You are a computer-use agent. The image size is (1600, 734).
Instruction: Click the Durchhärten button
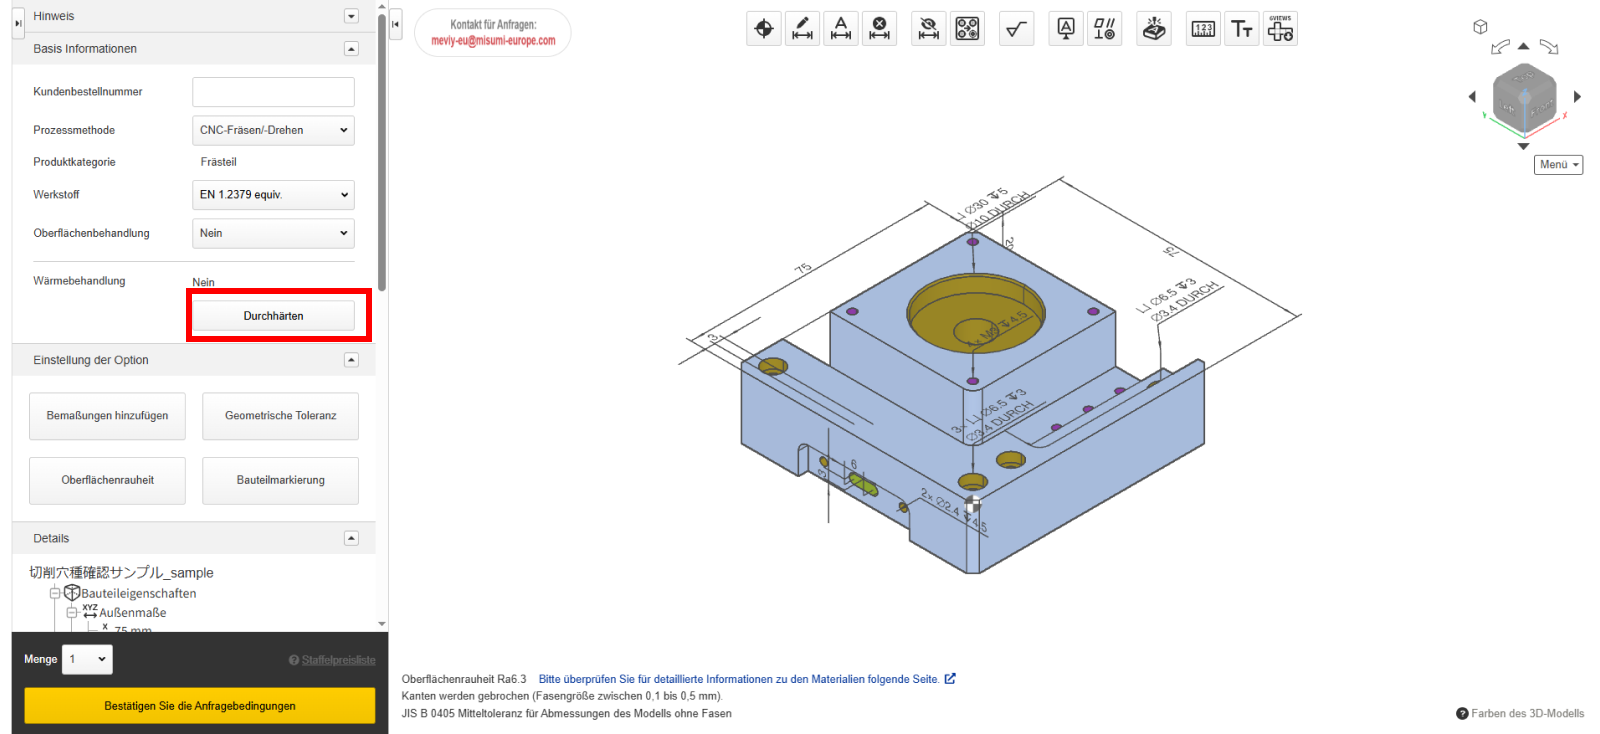click(x=273, y=316)
